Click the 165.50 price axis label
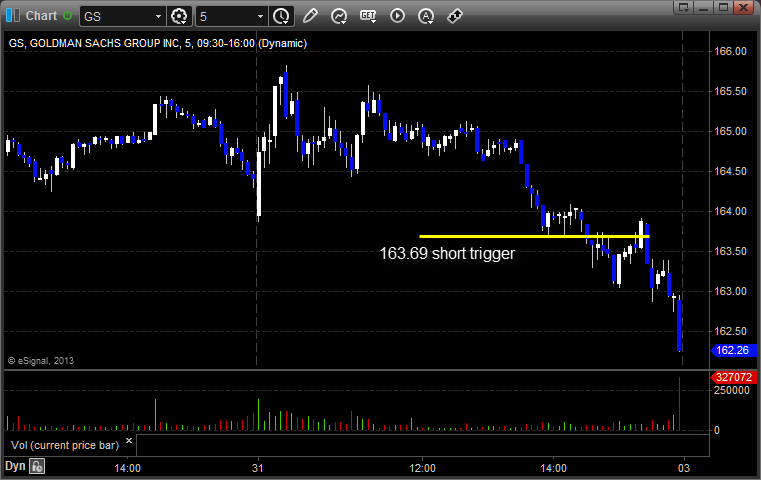The height and width of the screenshot is (480, 761). coord(730,91)
